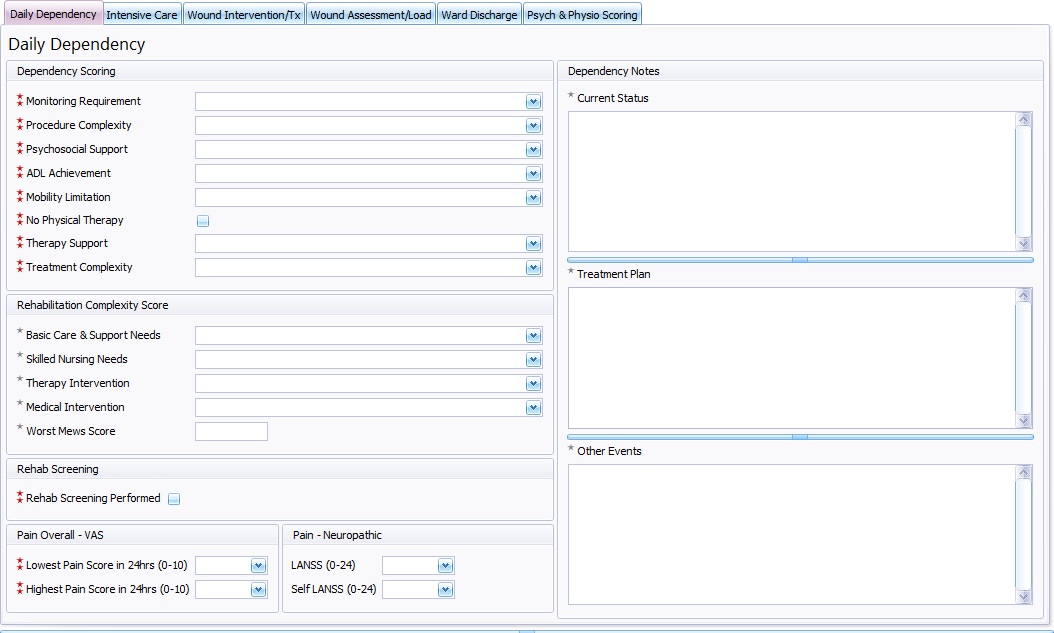Click the resize handle below Treatment Plan

tap(799, 437)
